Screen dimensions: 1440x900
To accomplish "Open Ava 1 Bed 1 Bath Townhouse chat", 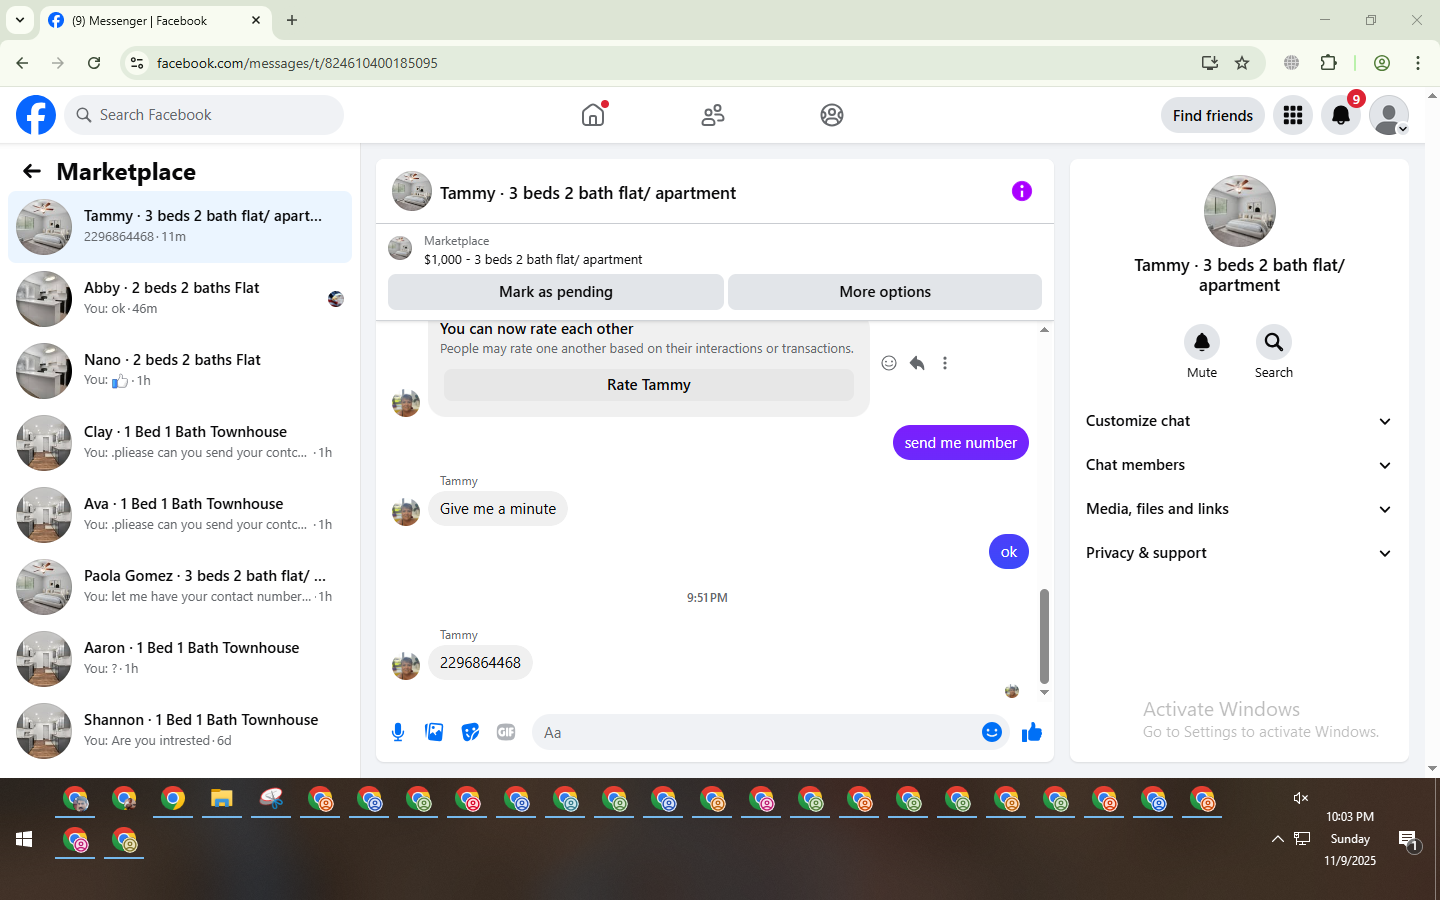I will (x=180, y=515).
